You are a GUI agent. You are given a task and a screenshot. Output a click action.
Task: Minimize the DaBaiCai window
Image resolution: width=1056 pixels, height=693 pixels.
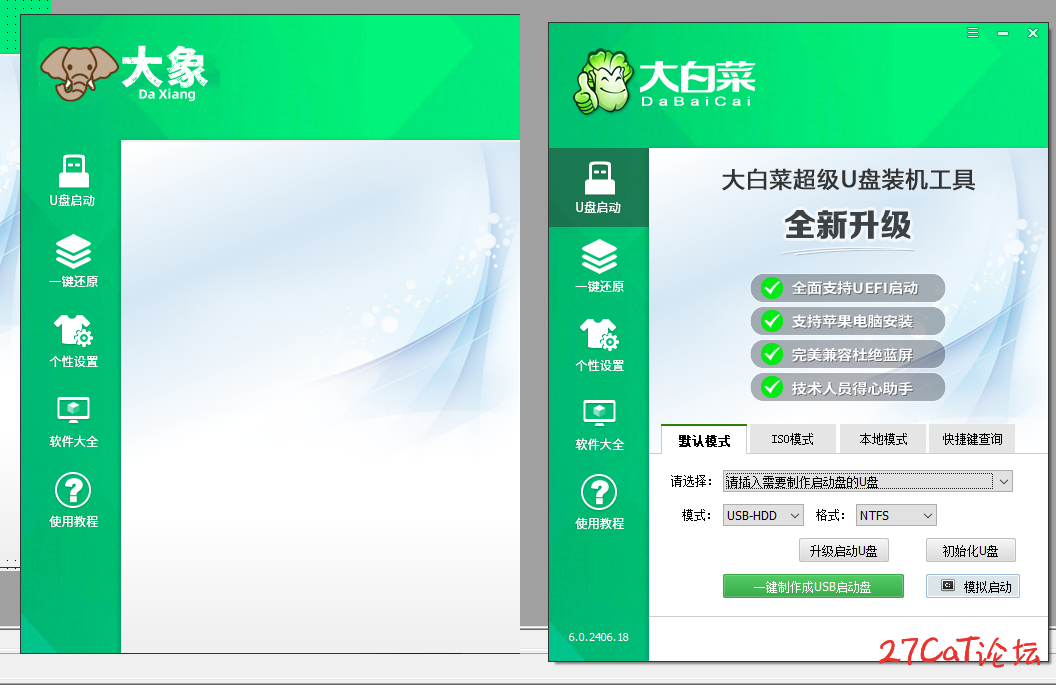coord(1003,33)
